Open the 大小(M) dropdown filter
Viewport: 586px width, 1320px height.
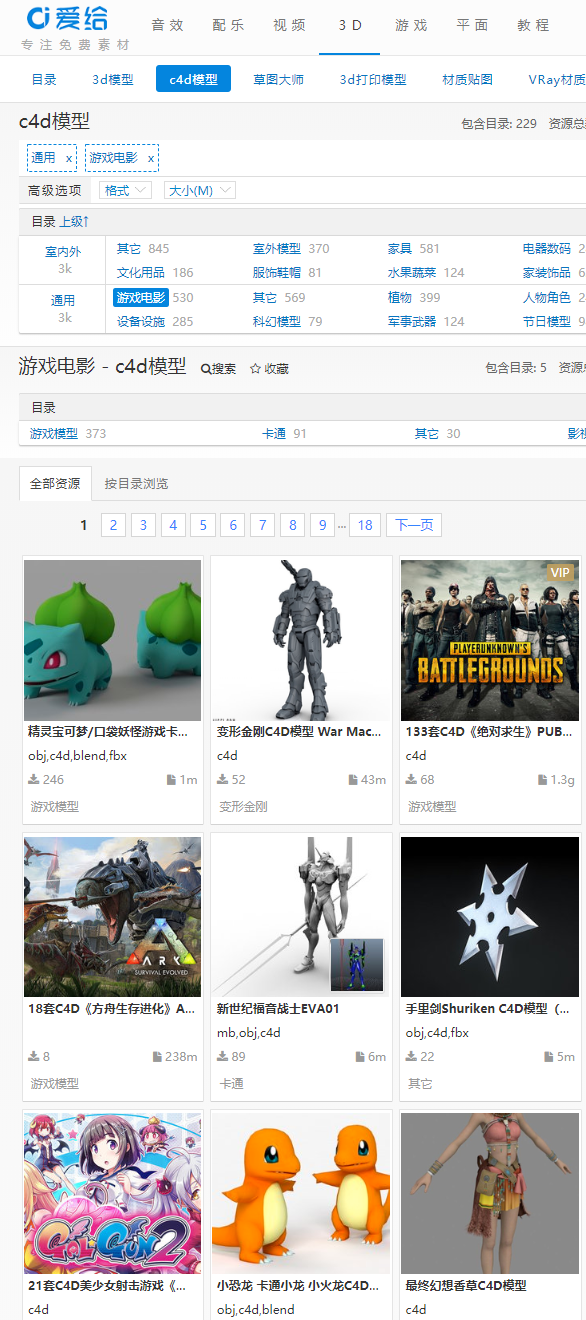click(199, 190)
